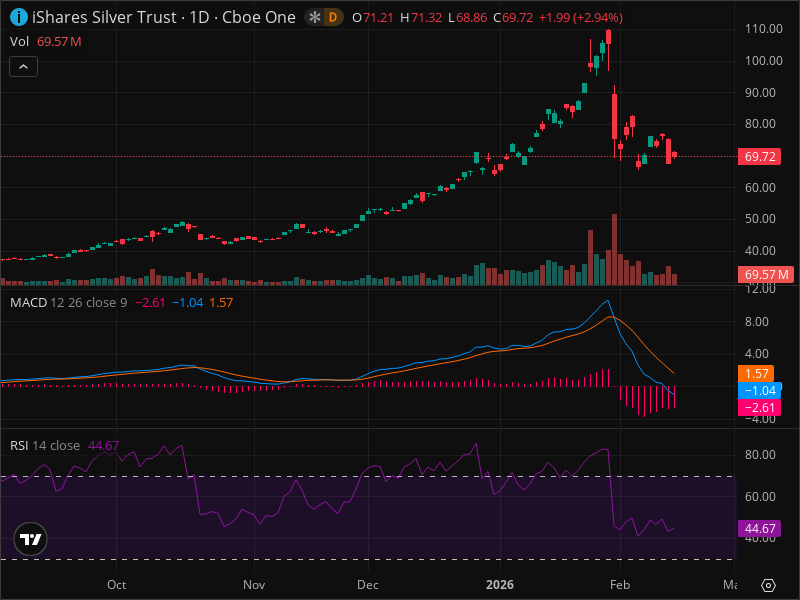Open chart settings hexagon gear icon

coord(768,585)
